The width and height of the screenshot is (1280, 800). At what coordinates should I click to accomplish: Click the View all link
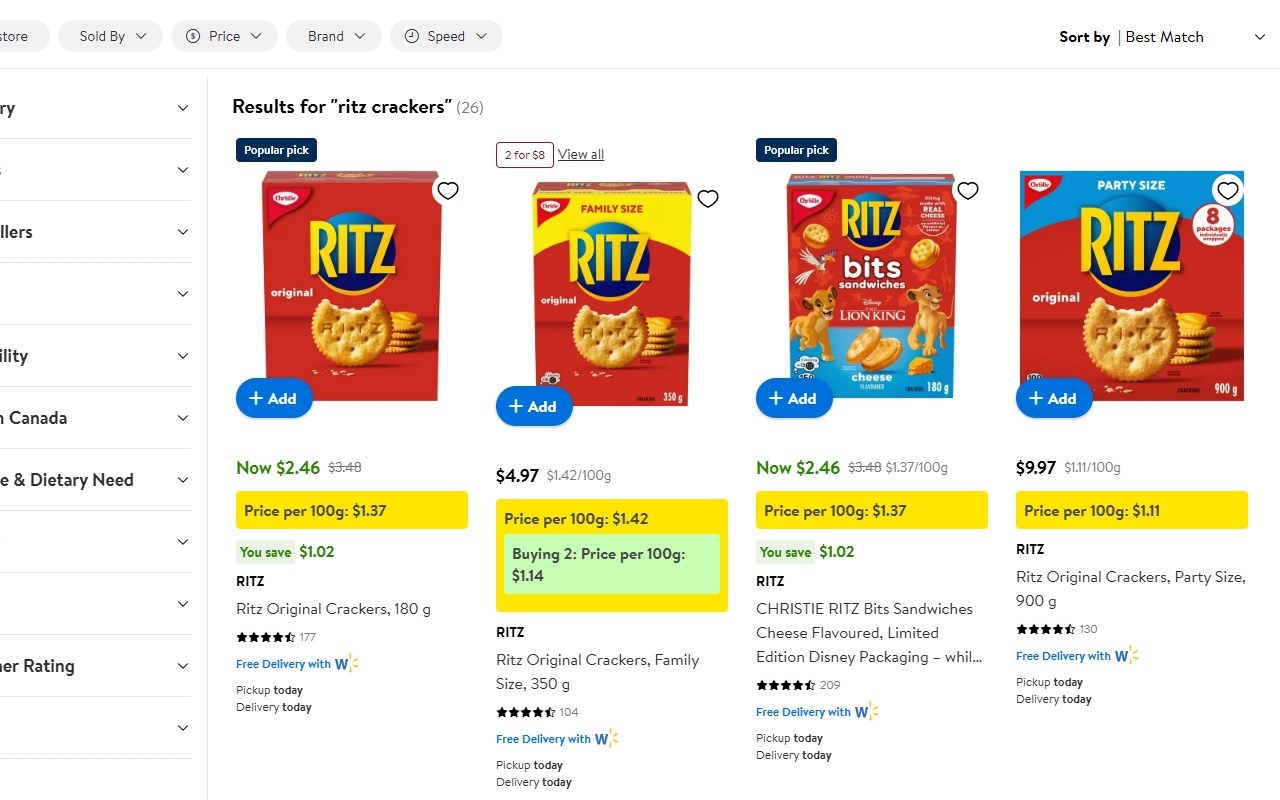(x=581, y=154)
